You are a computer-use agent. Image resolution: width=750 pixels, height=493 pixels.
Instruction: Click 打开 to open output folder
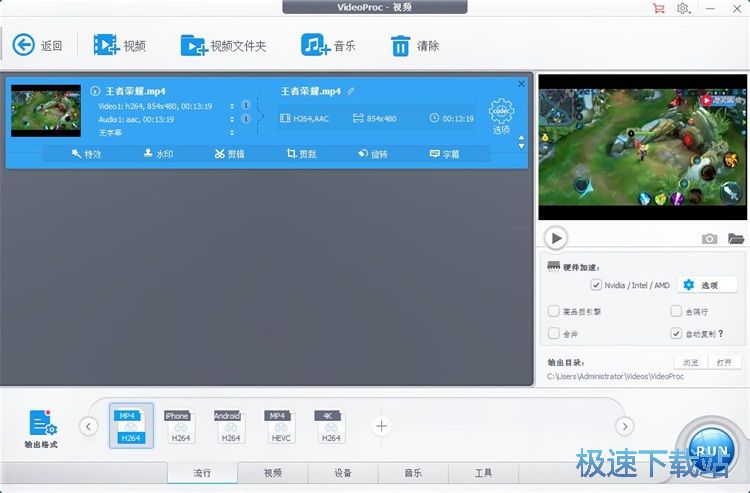(x=725, y=362)
